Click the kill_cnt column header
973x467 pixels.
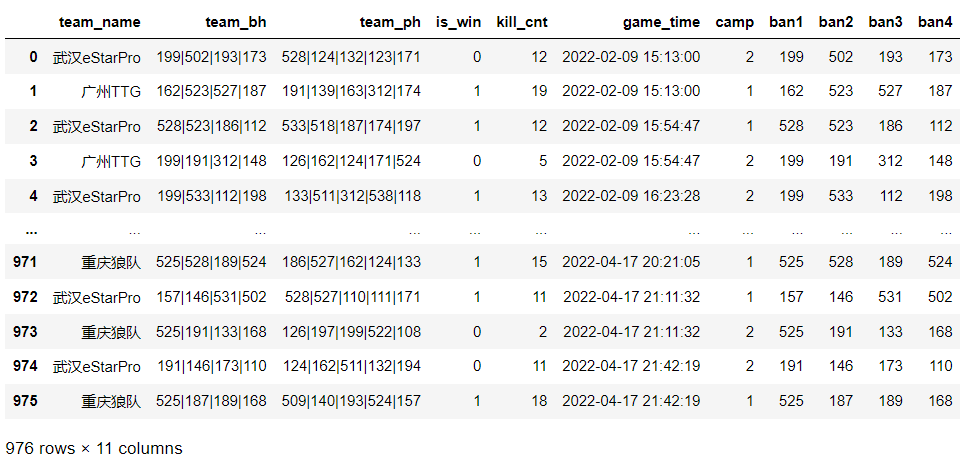[521, 21]
